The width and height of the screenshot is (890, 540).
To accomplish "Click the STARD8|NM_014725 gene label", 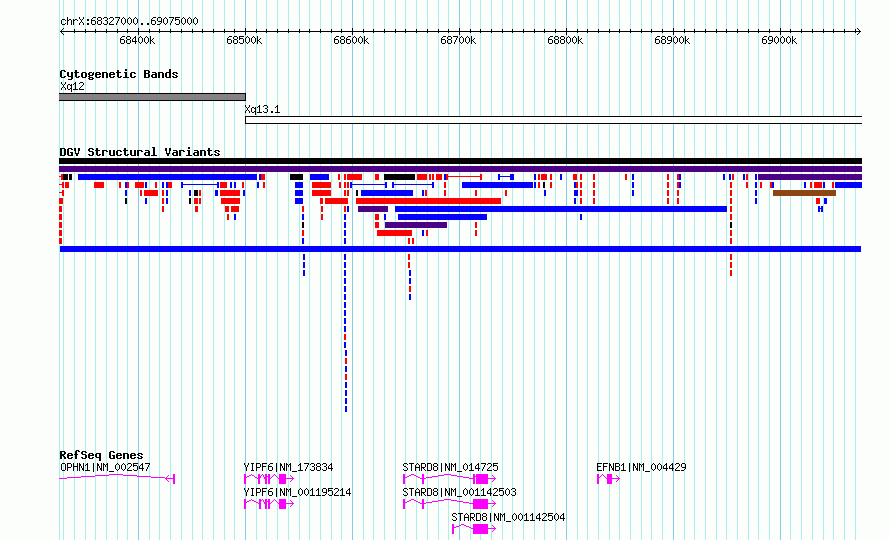I will [450, 467].
